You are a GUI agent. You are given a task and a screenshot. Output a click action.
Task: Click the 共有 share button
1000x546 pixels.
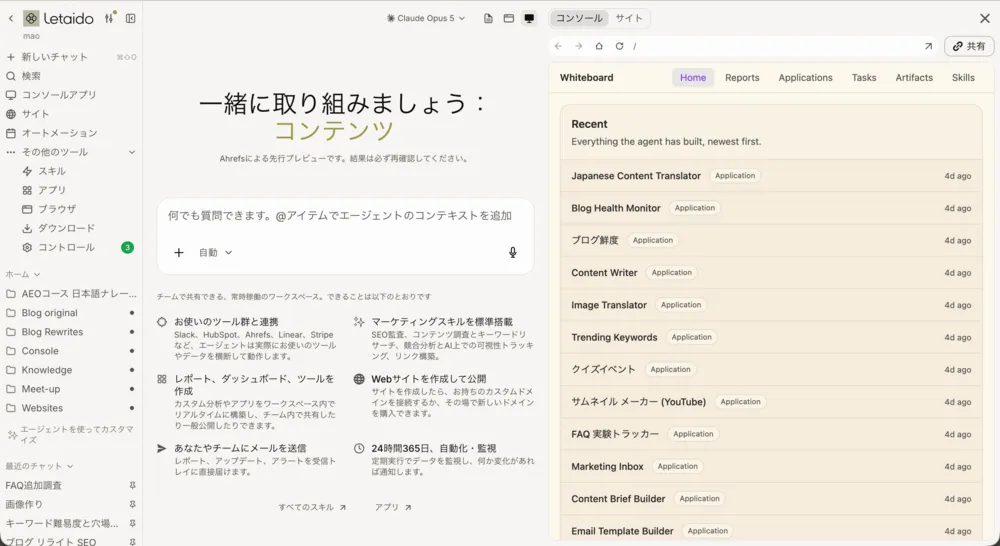coord(969,46)
